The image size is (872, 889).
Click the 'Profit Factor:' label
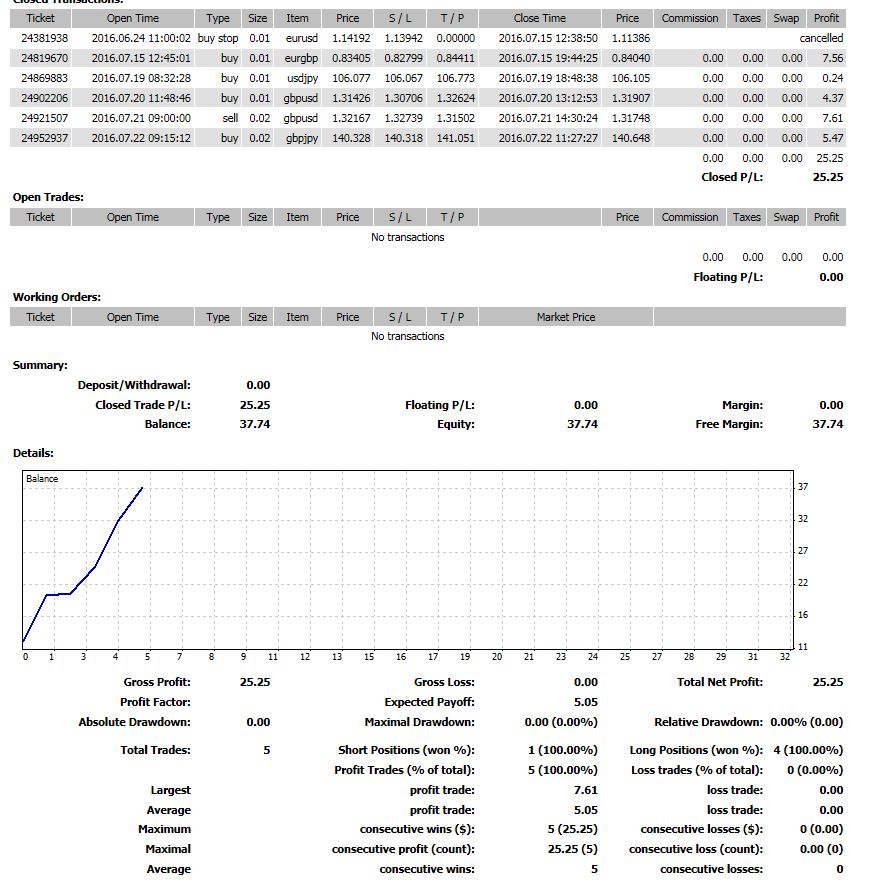(155, 702)
